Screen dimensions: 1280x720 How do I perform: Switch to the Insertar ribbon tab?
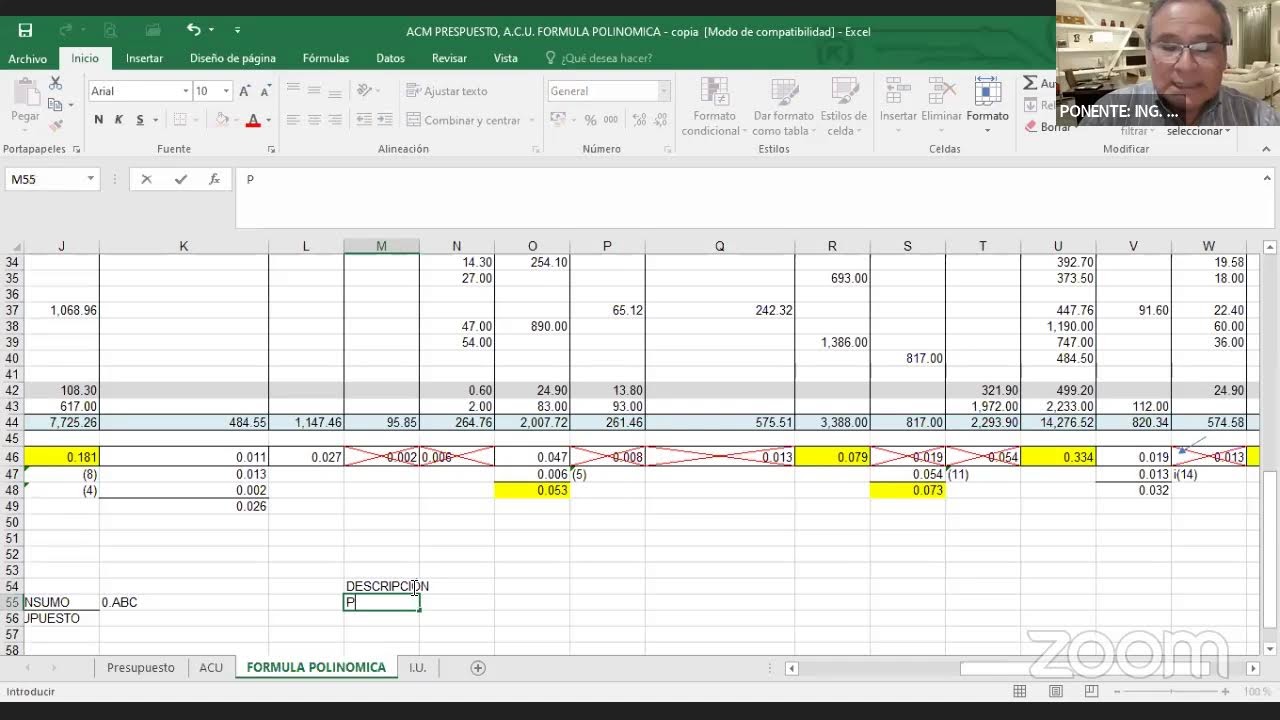click(x=144, y=58)
